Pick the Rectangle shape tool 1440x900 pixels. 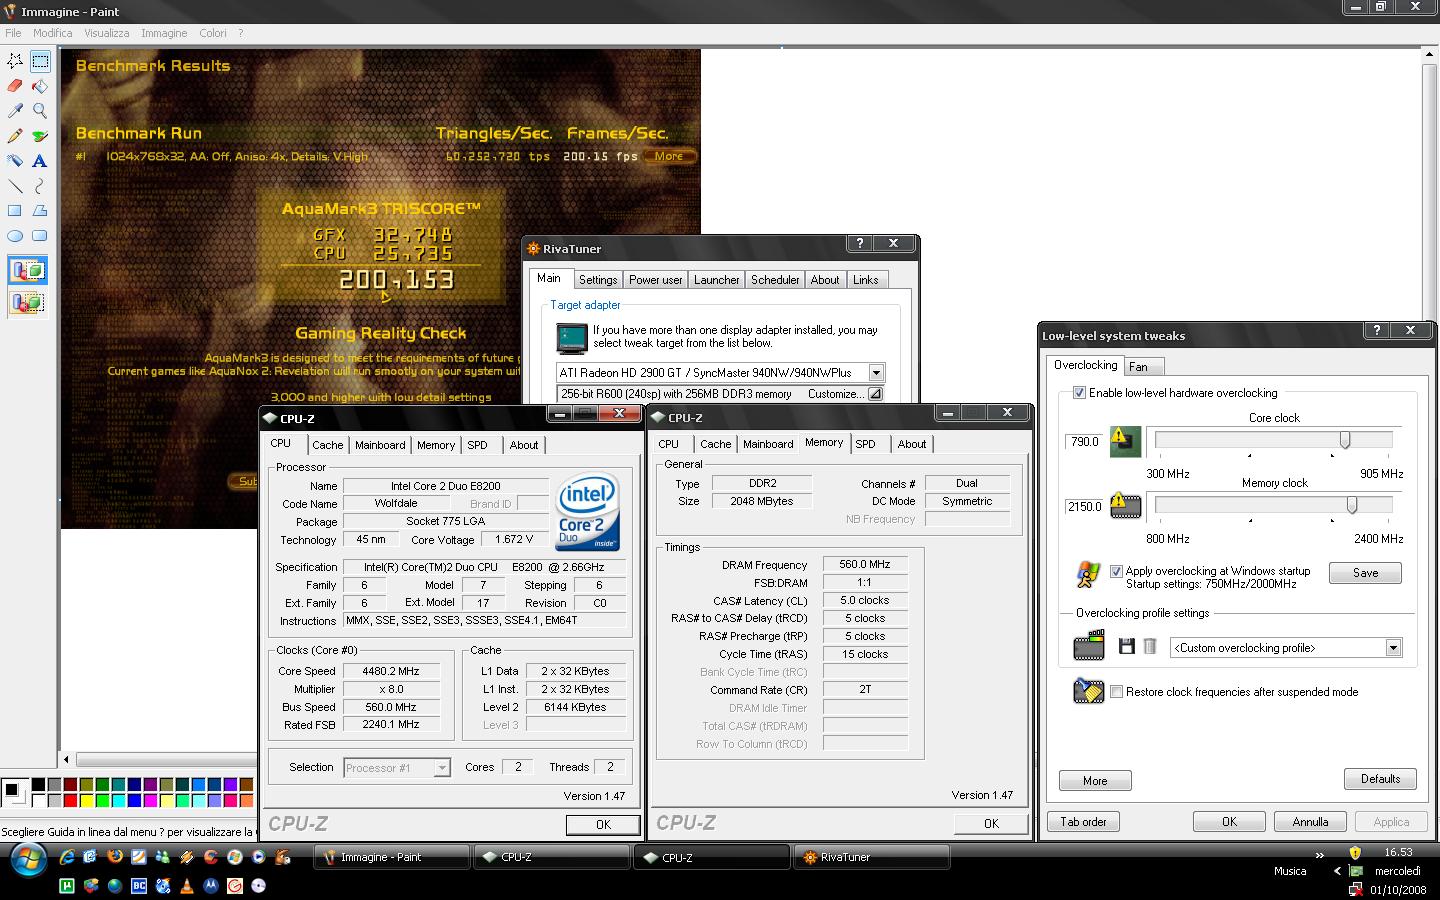(15, 211)
